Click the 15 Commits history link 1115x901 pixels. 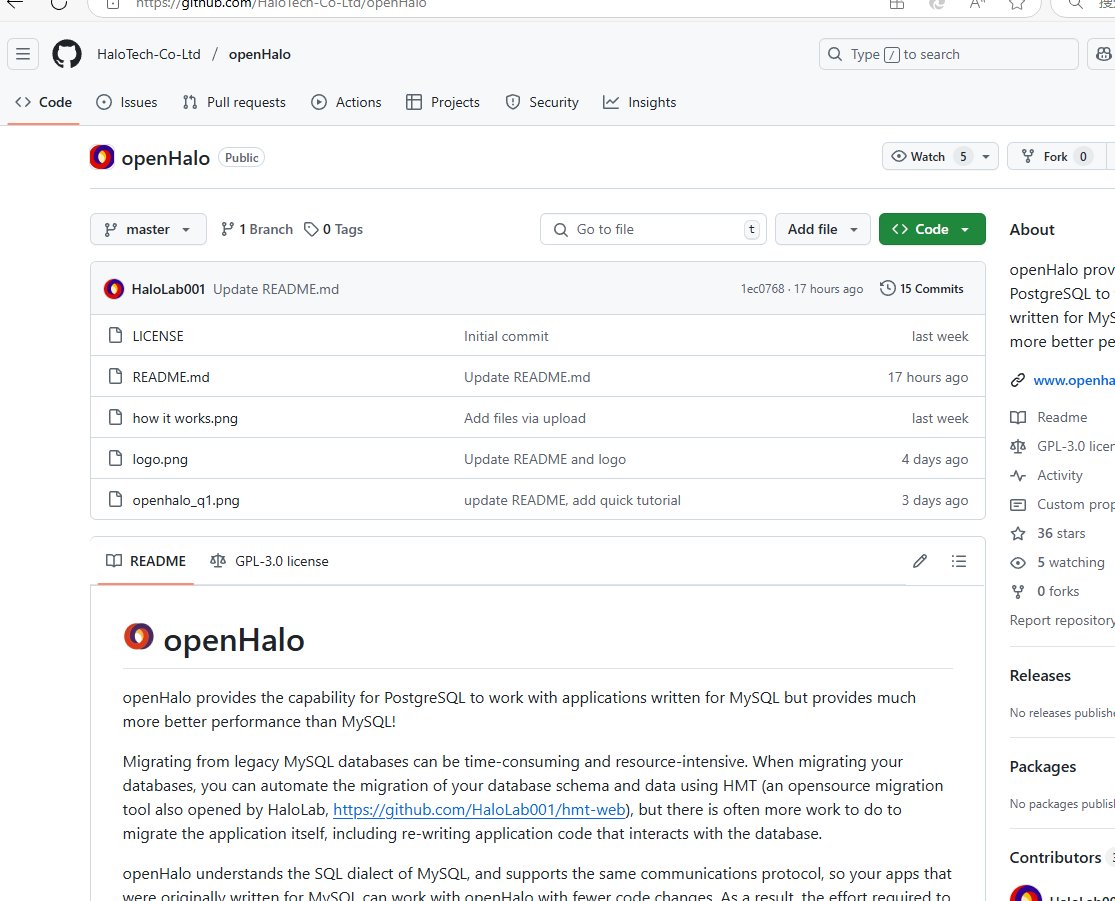click(x=922, y=289)
